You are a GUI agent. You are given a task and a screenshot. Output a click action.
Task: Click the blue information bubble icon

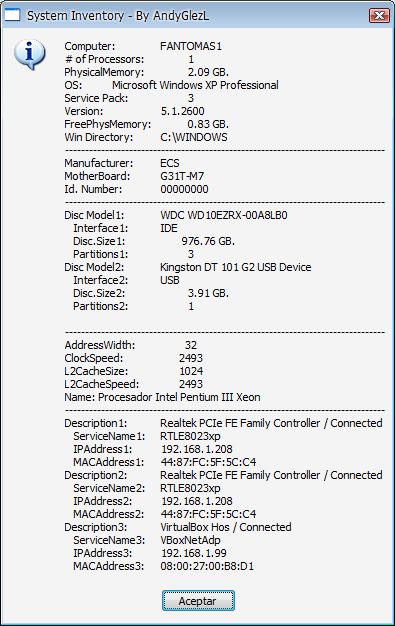[29, 55]
